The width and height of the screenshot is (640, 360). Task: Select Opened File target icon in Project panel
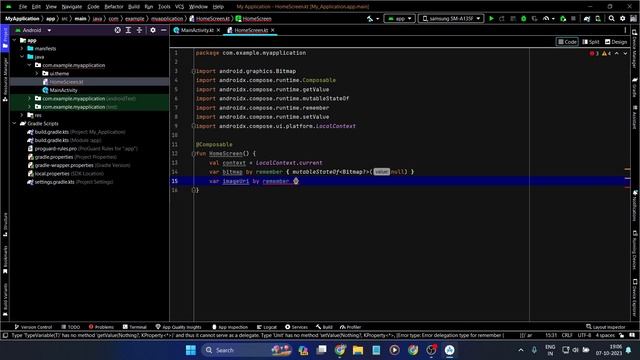click(x=118, y=30)
